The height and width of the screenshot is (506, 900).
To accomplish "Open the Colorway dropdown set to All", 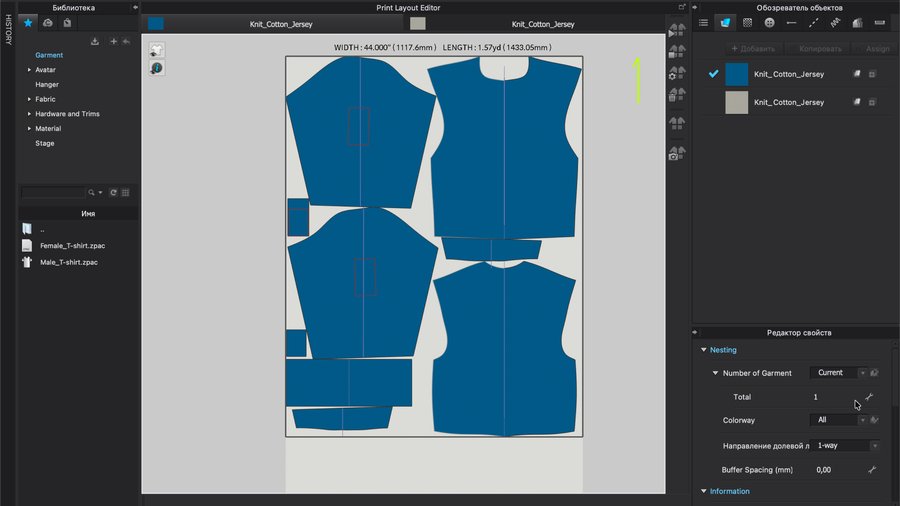I will pos(838,420).
